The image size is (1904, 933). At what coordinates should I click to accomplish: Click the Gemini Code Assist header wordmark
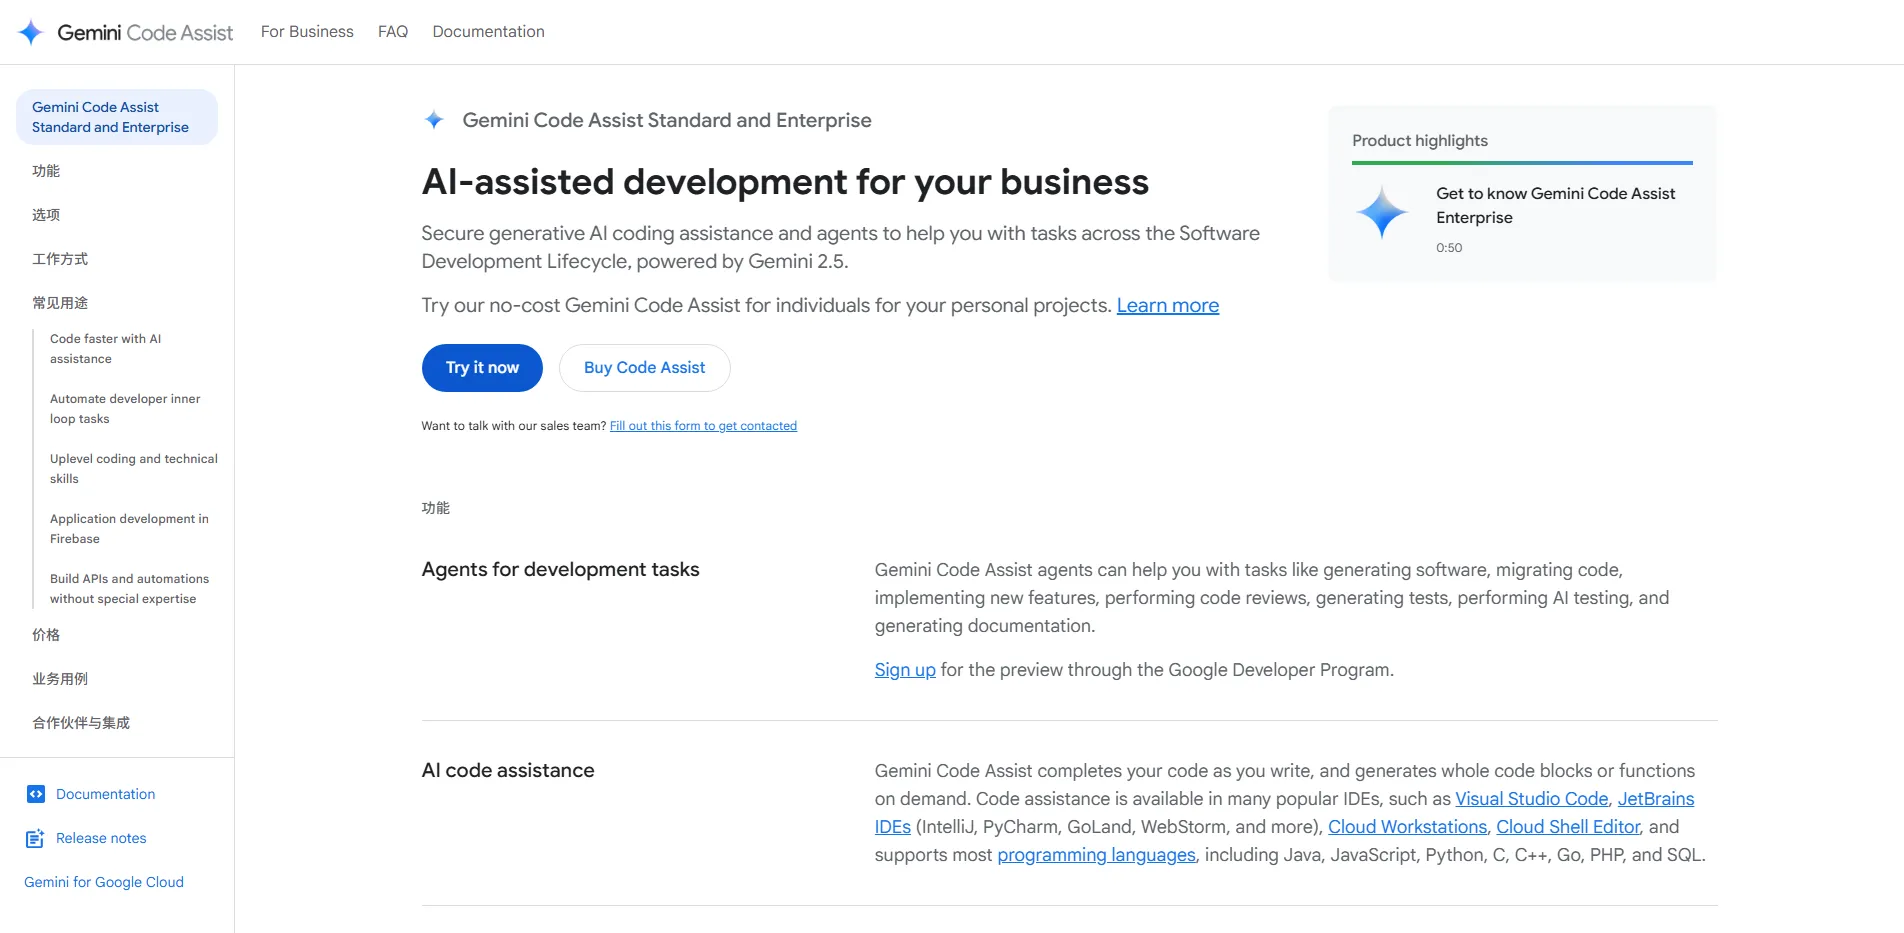[x=145, y=32]
